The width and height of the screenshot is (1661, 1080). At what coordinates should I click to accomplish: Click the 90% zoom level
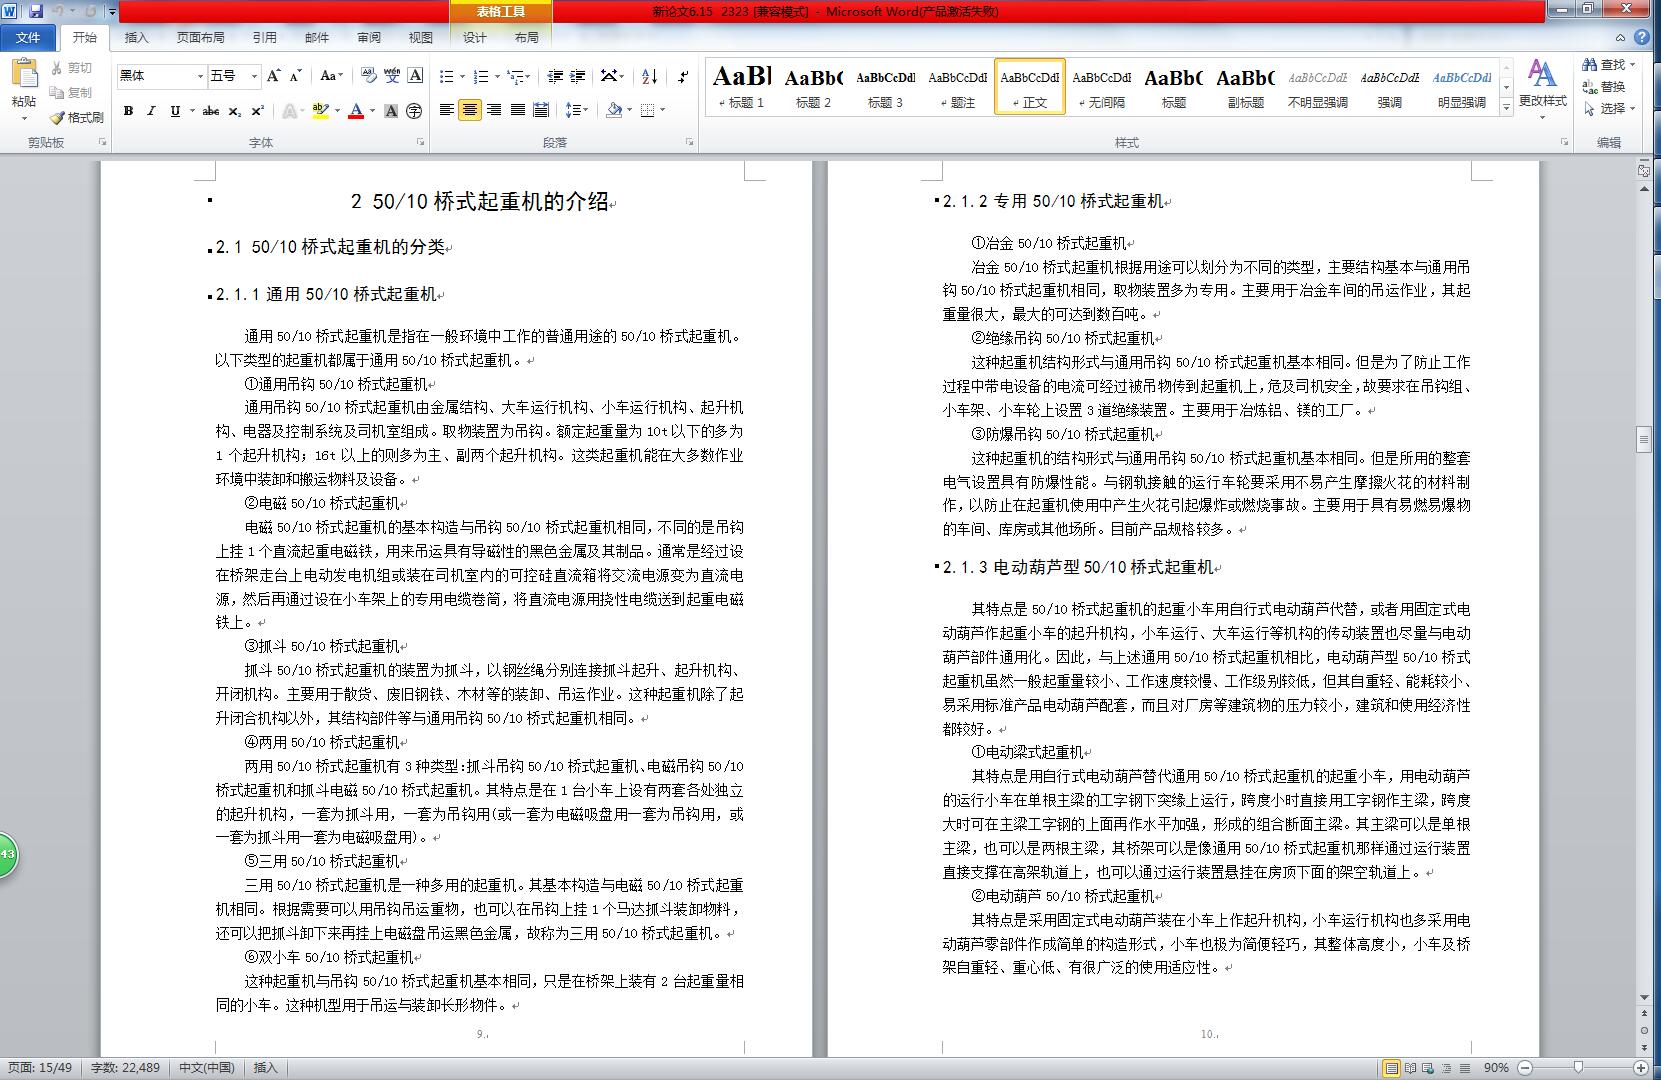[1496, 1068]
